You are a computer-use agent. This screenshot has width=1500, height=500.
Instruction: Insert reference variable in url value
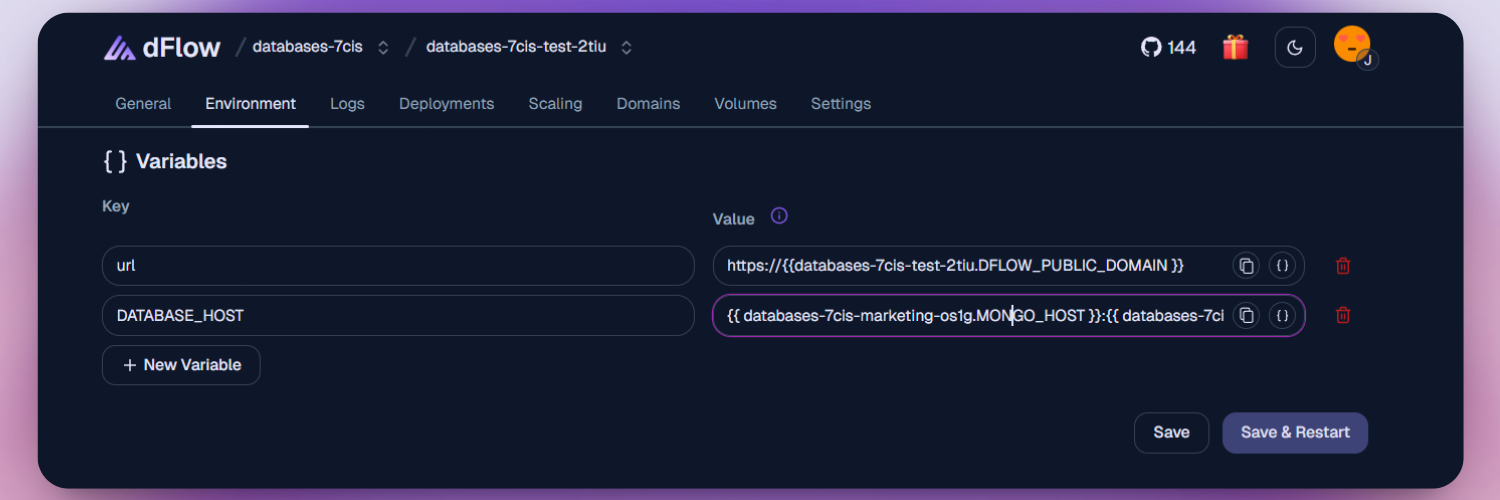1283,266
